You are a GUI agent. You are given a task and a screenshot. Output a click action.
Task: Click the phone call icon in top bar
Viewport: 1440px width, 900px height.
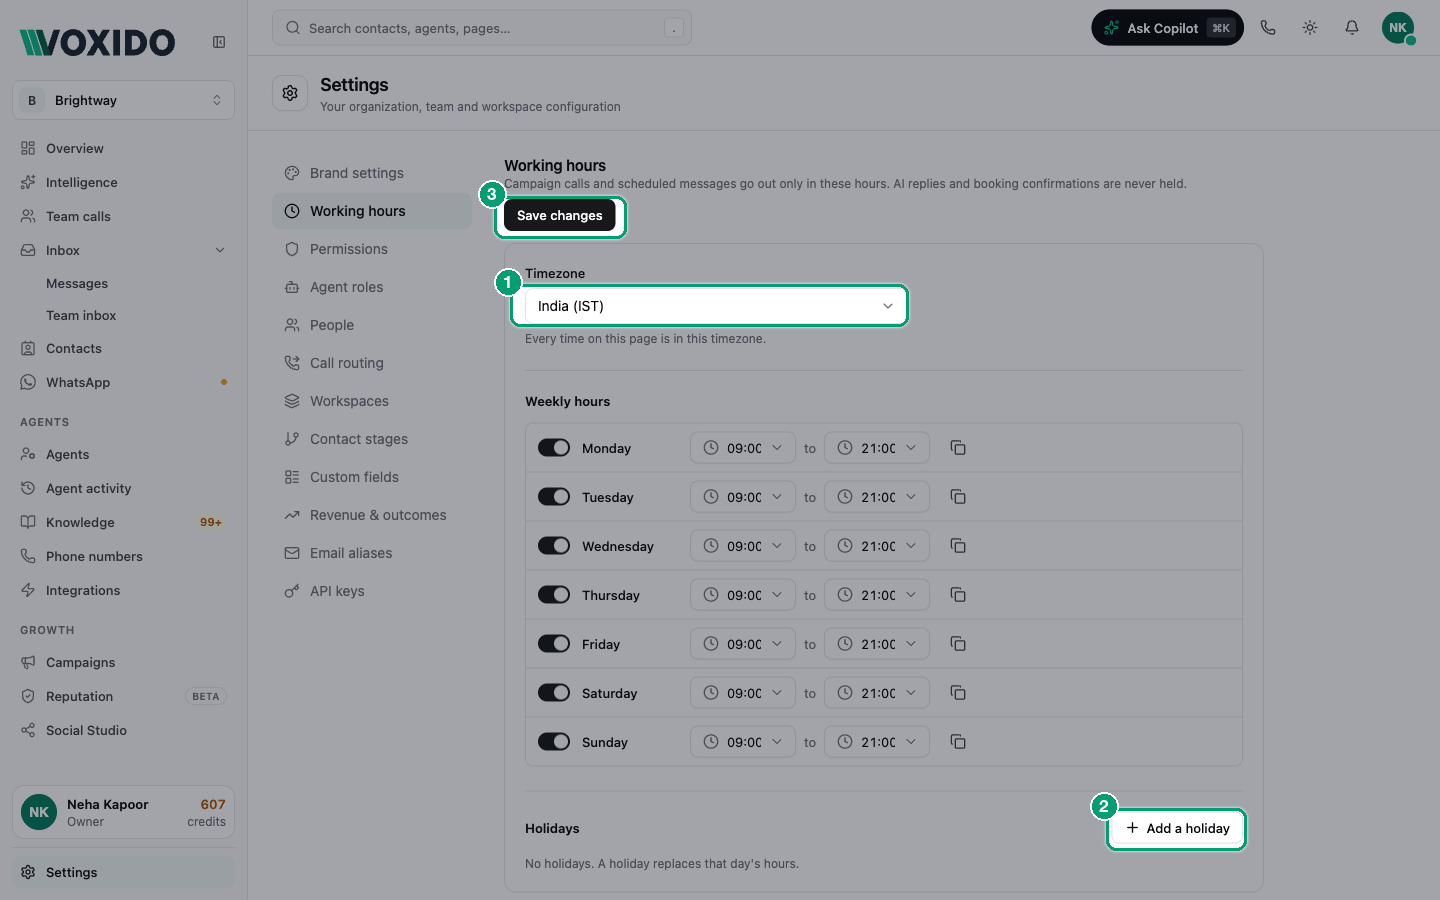1268,28
